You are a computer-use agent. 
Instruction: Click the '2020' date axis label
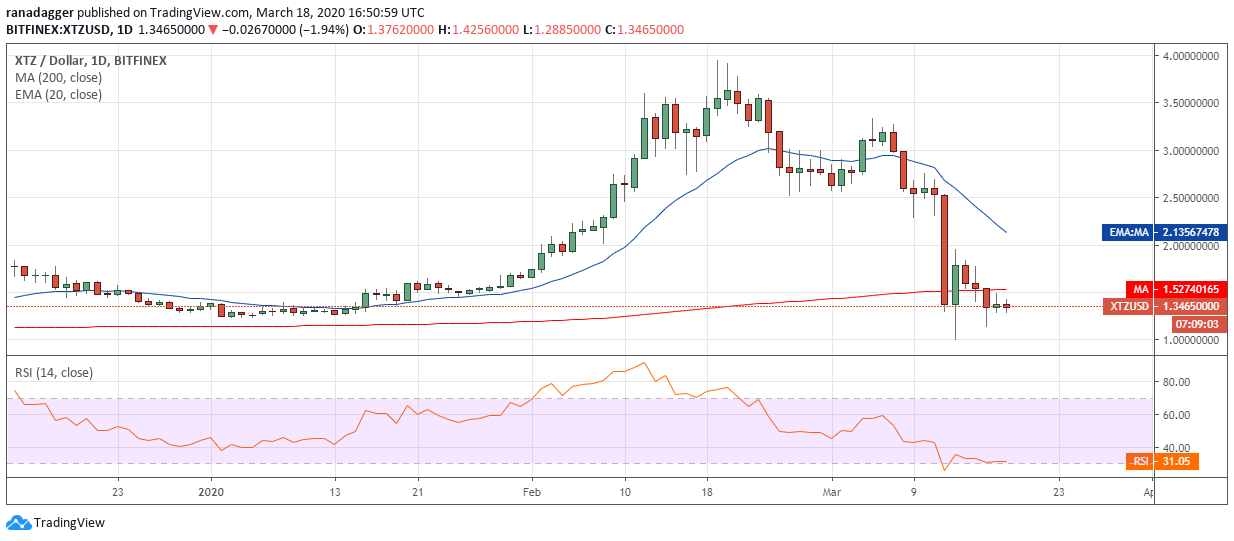tap(212, 492)
